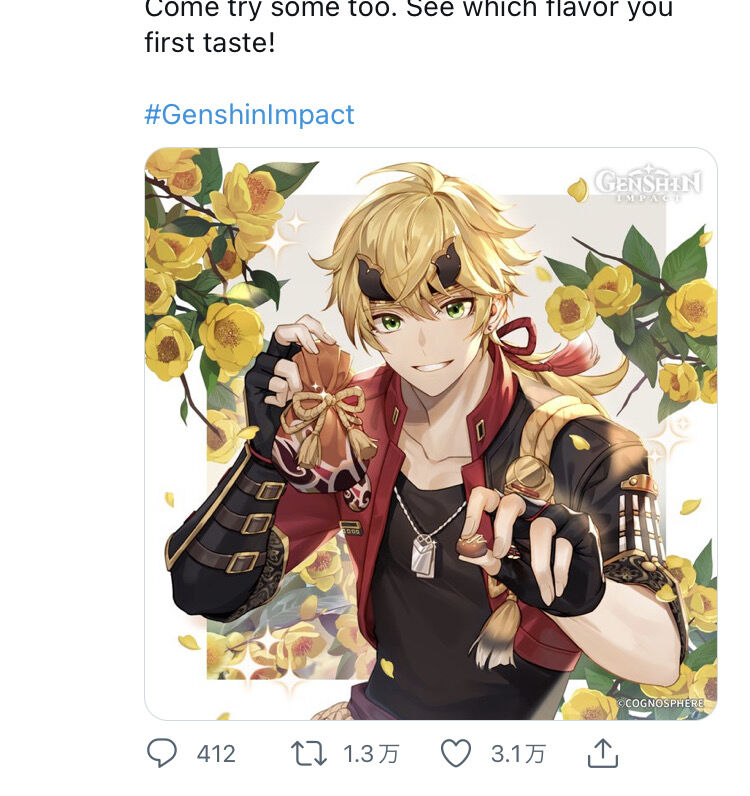The height and width of the screenshot is (796, 750).
Task: Open the #GenshinImpact hashtag link
Action: (249, 114)
